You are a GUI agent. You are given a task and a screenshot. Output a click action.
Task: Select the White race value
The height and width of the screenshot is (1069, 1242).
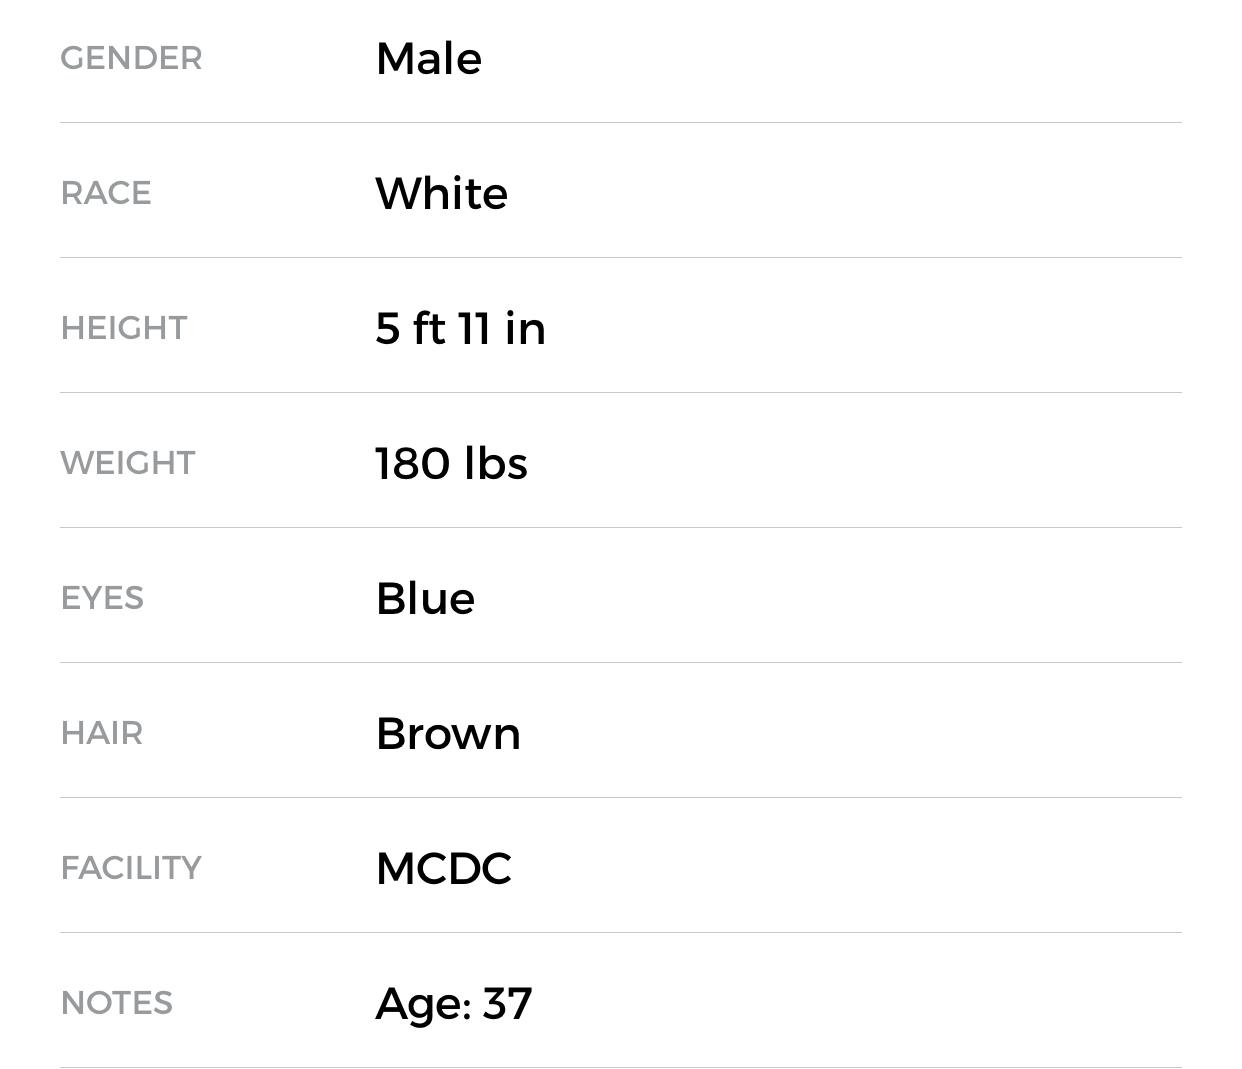[x=441, y=193]
